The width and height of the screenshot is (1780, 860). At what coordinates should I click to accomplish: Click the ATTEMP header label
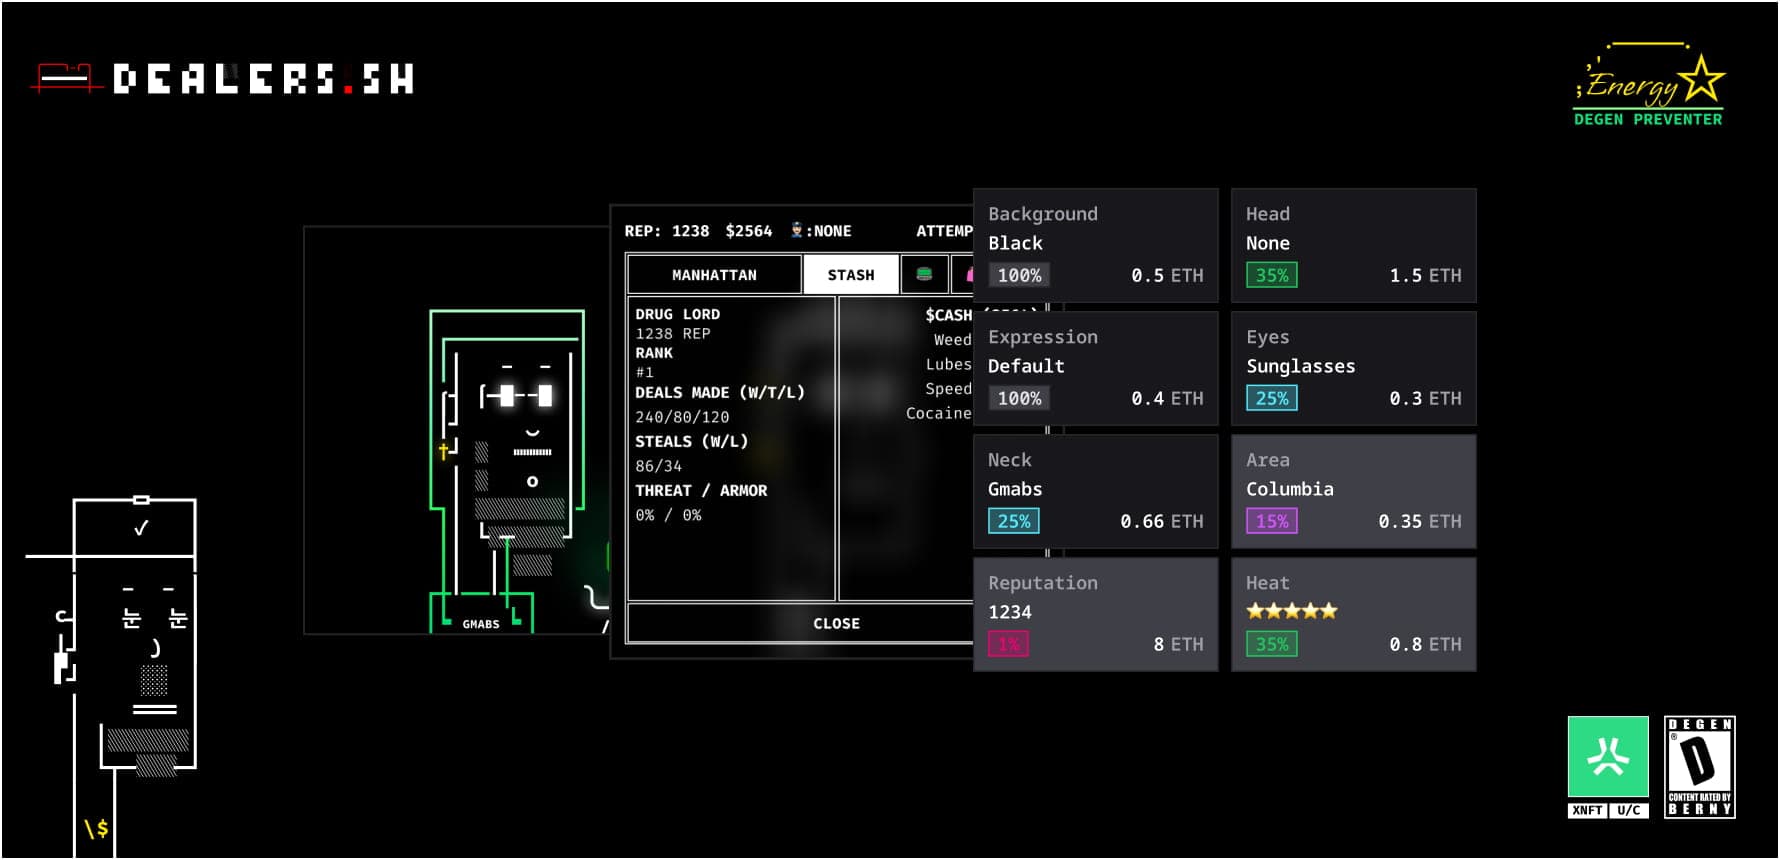click(x=944, y=231)
